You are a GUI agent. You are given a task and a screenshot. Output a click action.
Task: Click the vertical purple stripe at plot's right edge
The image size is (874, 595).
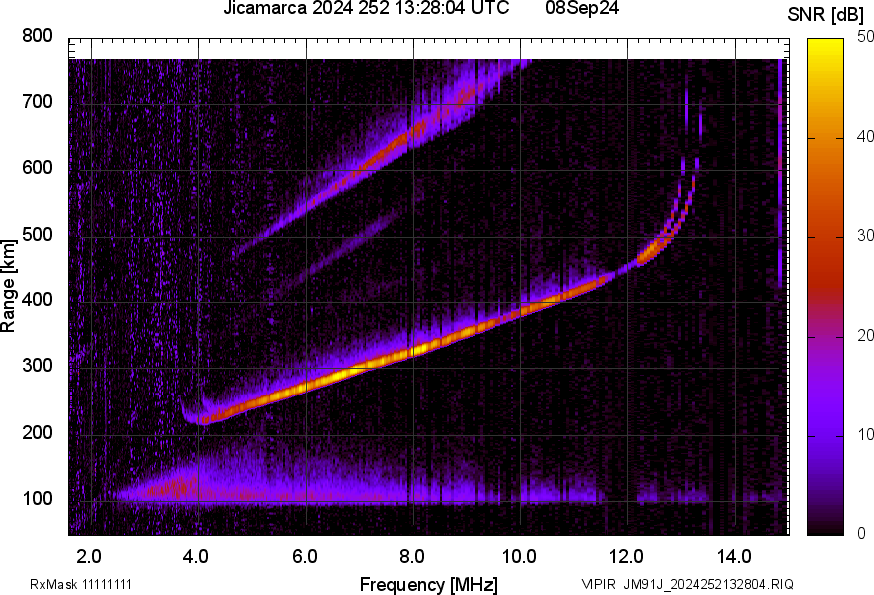[x=780, y=170]
